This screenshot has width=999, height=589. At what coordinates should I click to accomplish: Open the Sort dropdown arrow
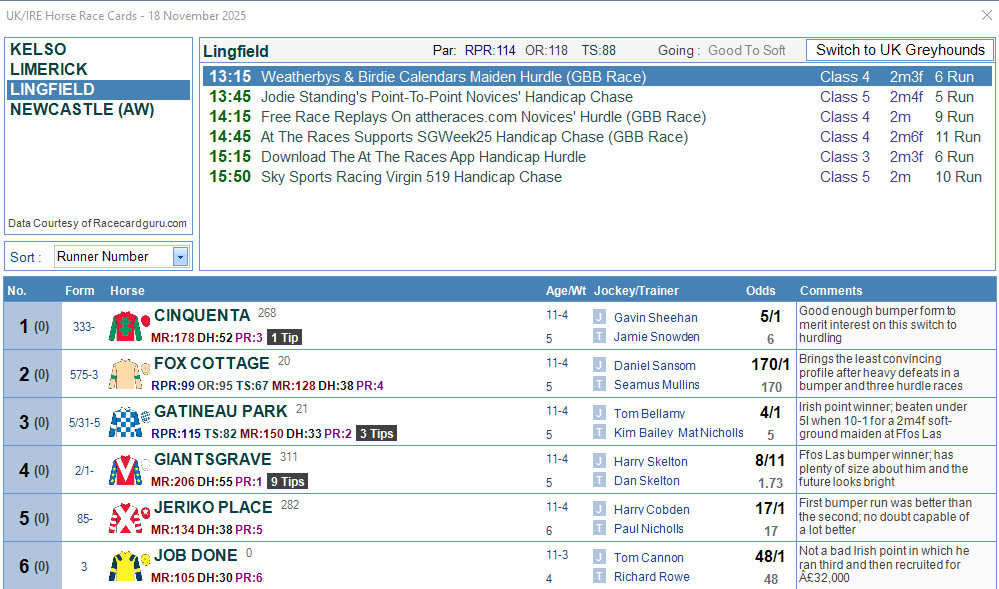[180, 257]
